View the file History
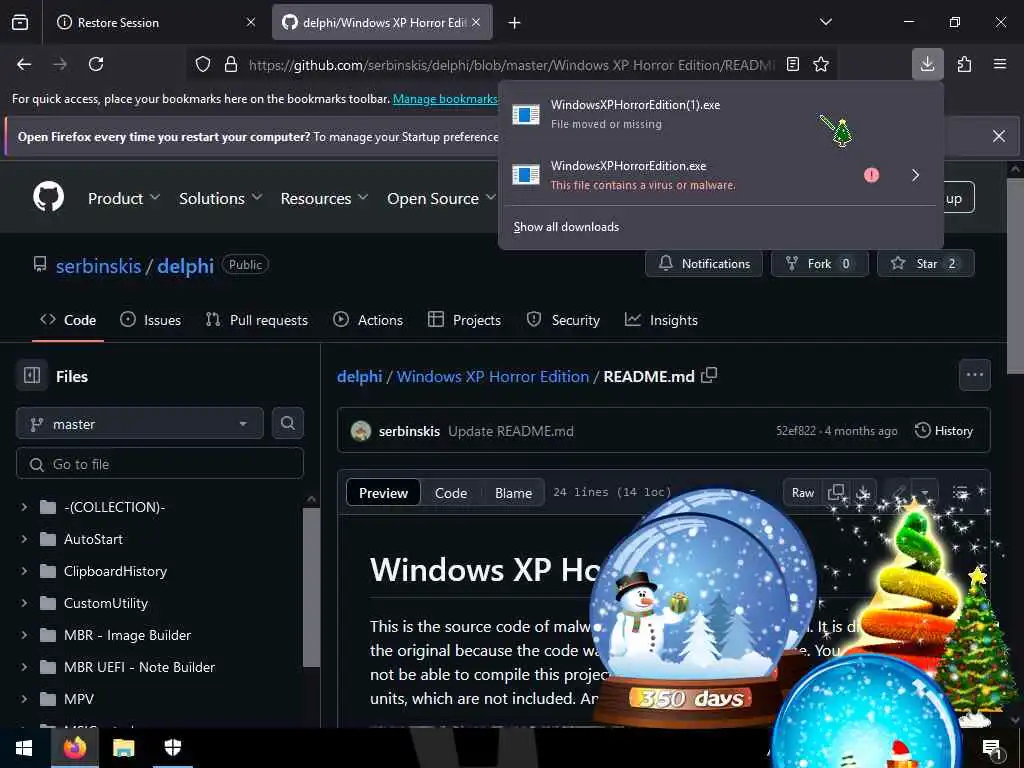Screen dimensions: 1024x768 click(944, 430)
